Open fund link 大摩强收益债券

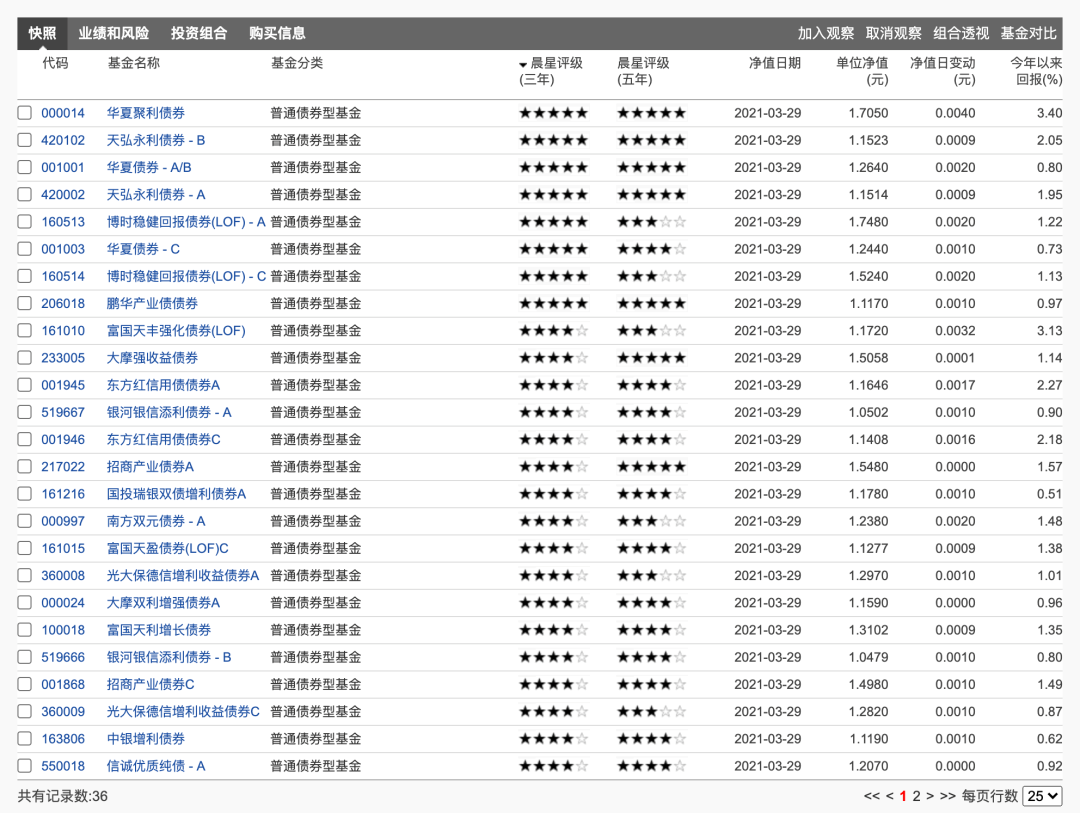click(x=152, y=358)
